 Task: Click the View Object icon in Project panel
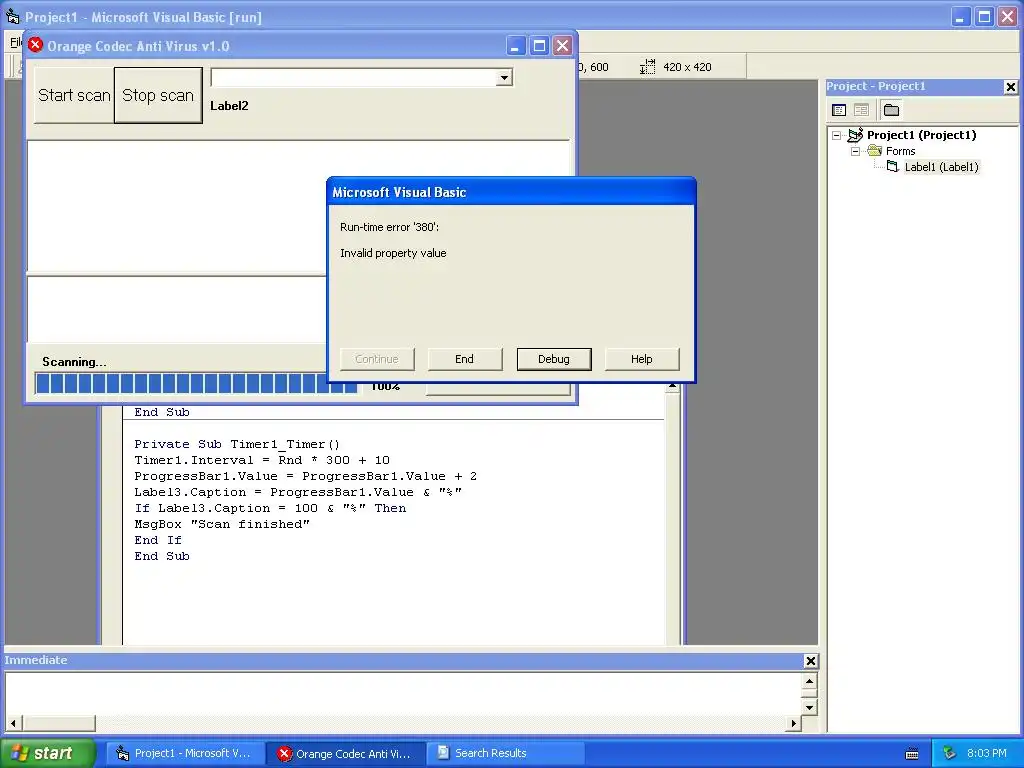(861, 110)
